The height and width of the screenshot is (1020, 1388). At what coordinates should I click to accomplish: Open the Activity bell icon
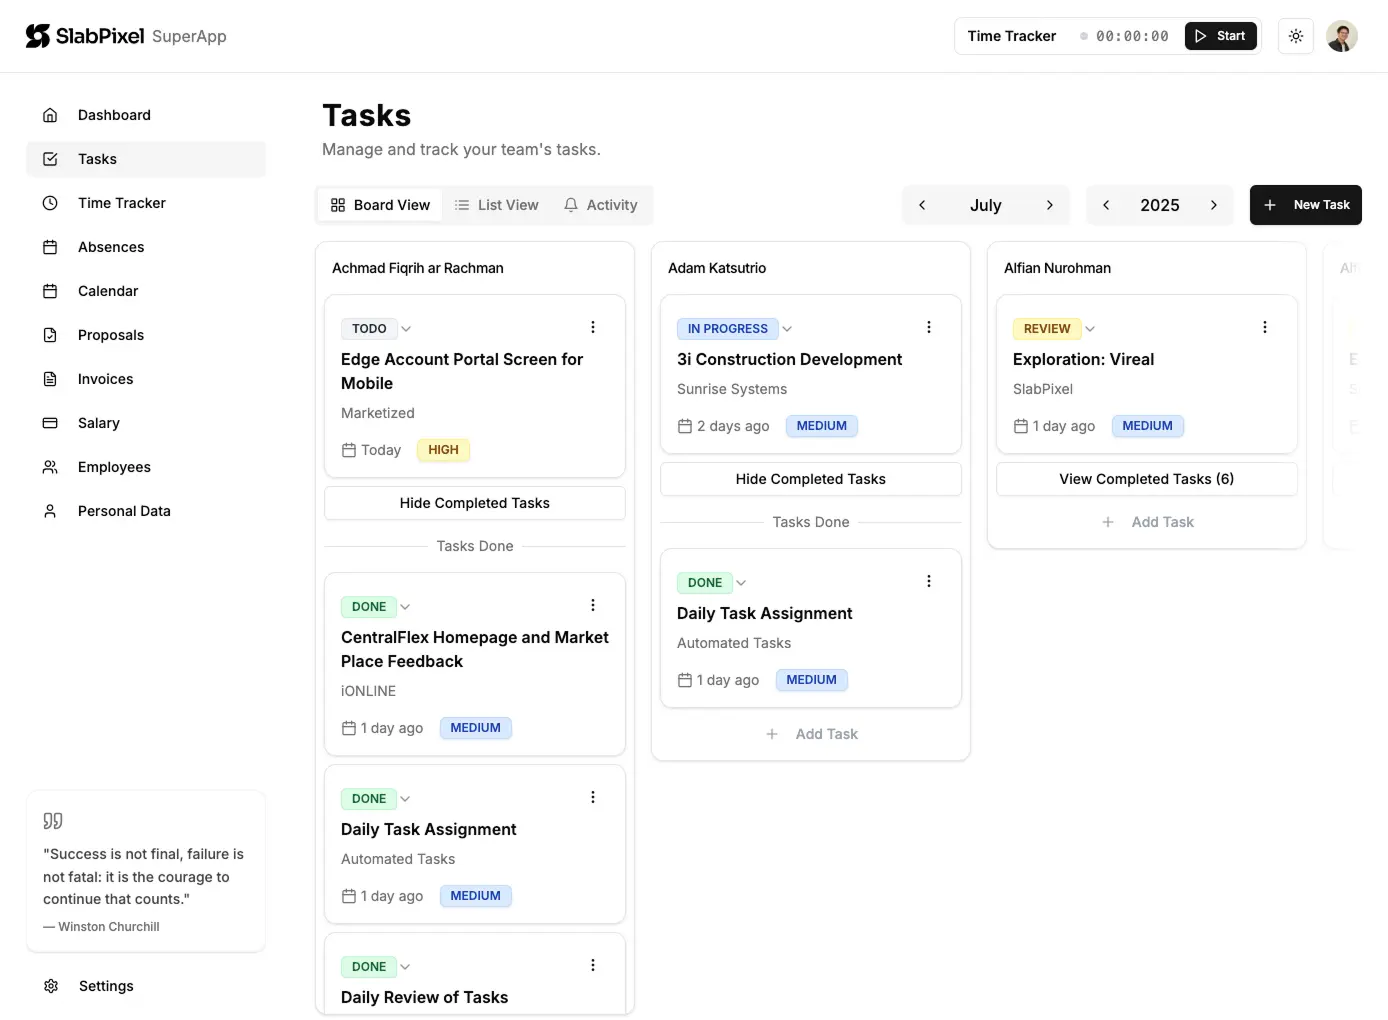click(571, 205)
